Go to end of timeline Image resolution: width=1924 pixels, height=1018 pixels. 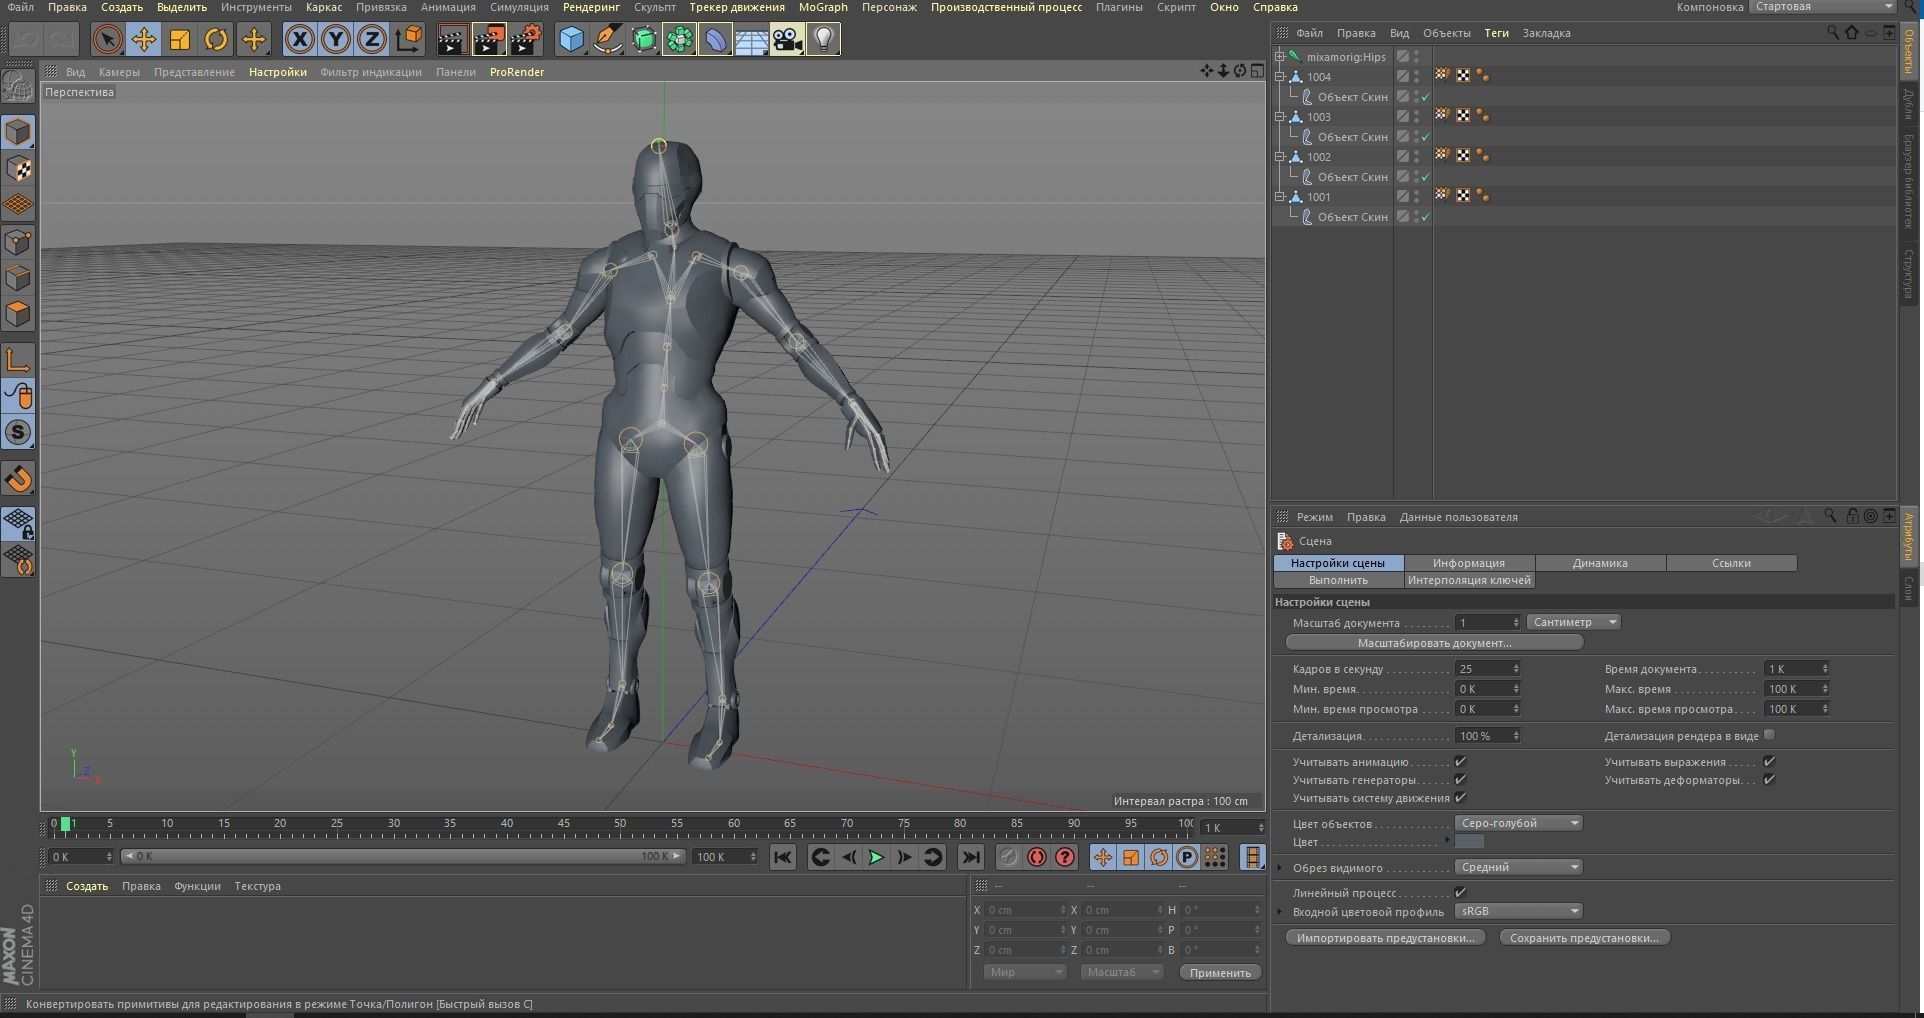coord(970,857)
